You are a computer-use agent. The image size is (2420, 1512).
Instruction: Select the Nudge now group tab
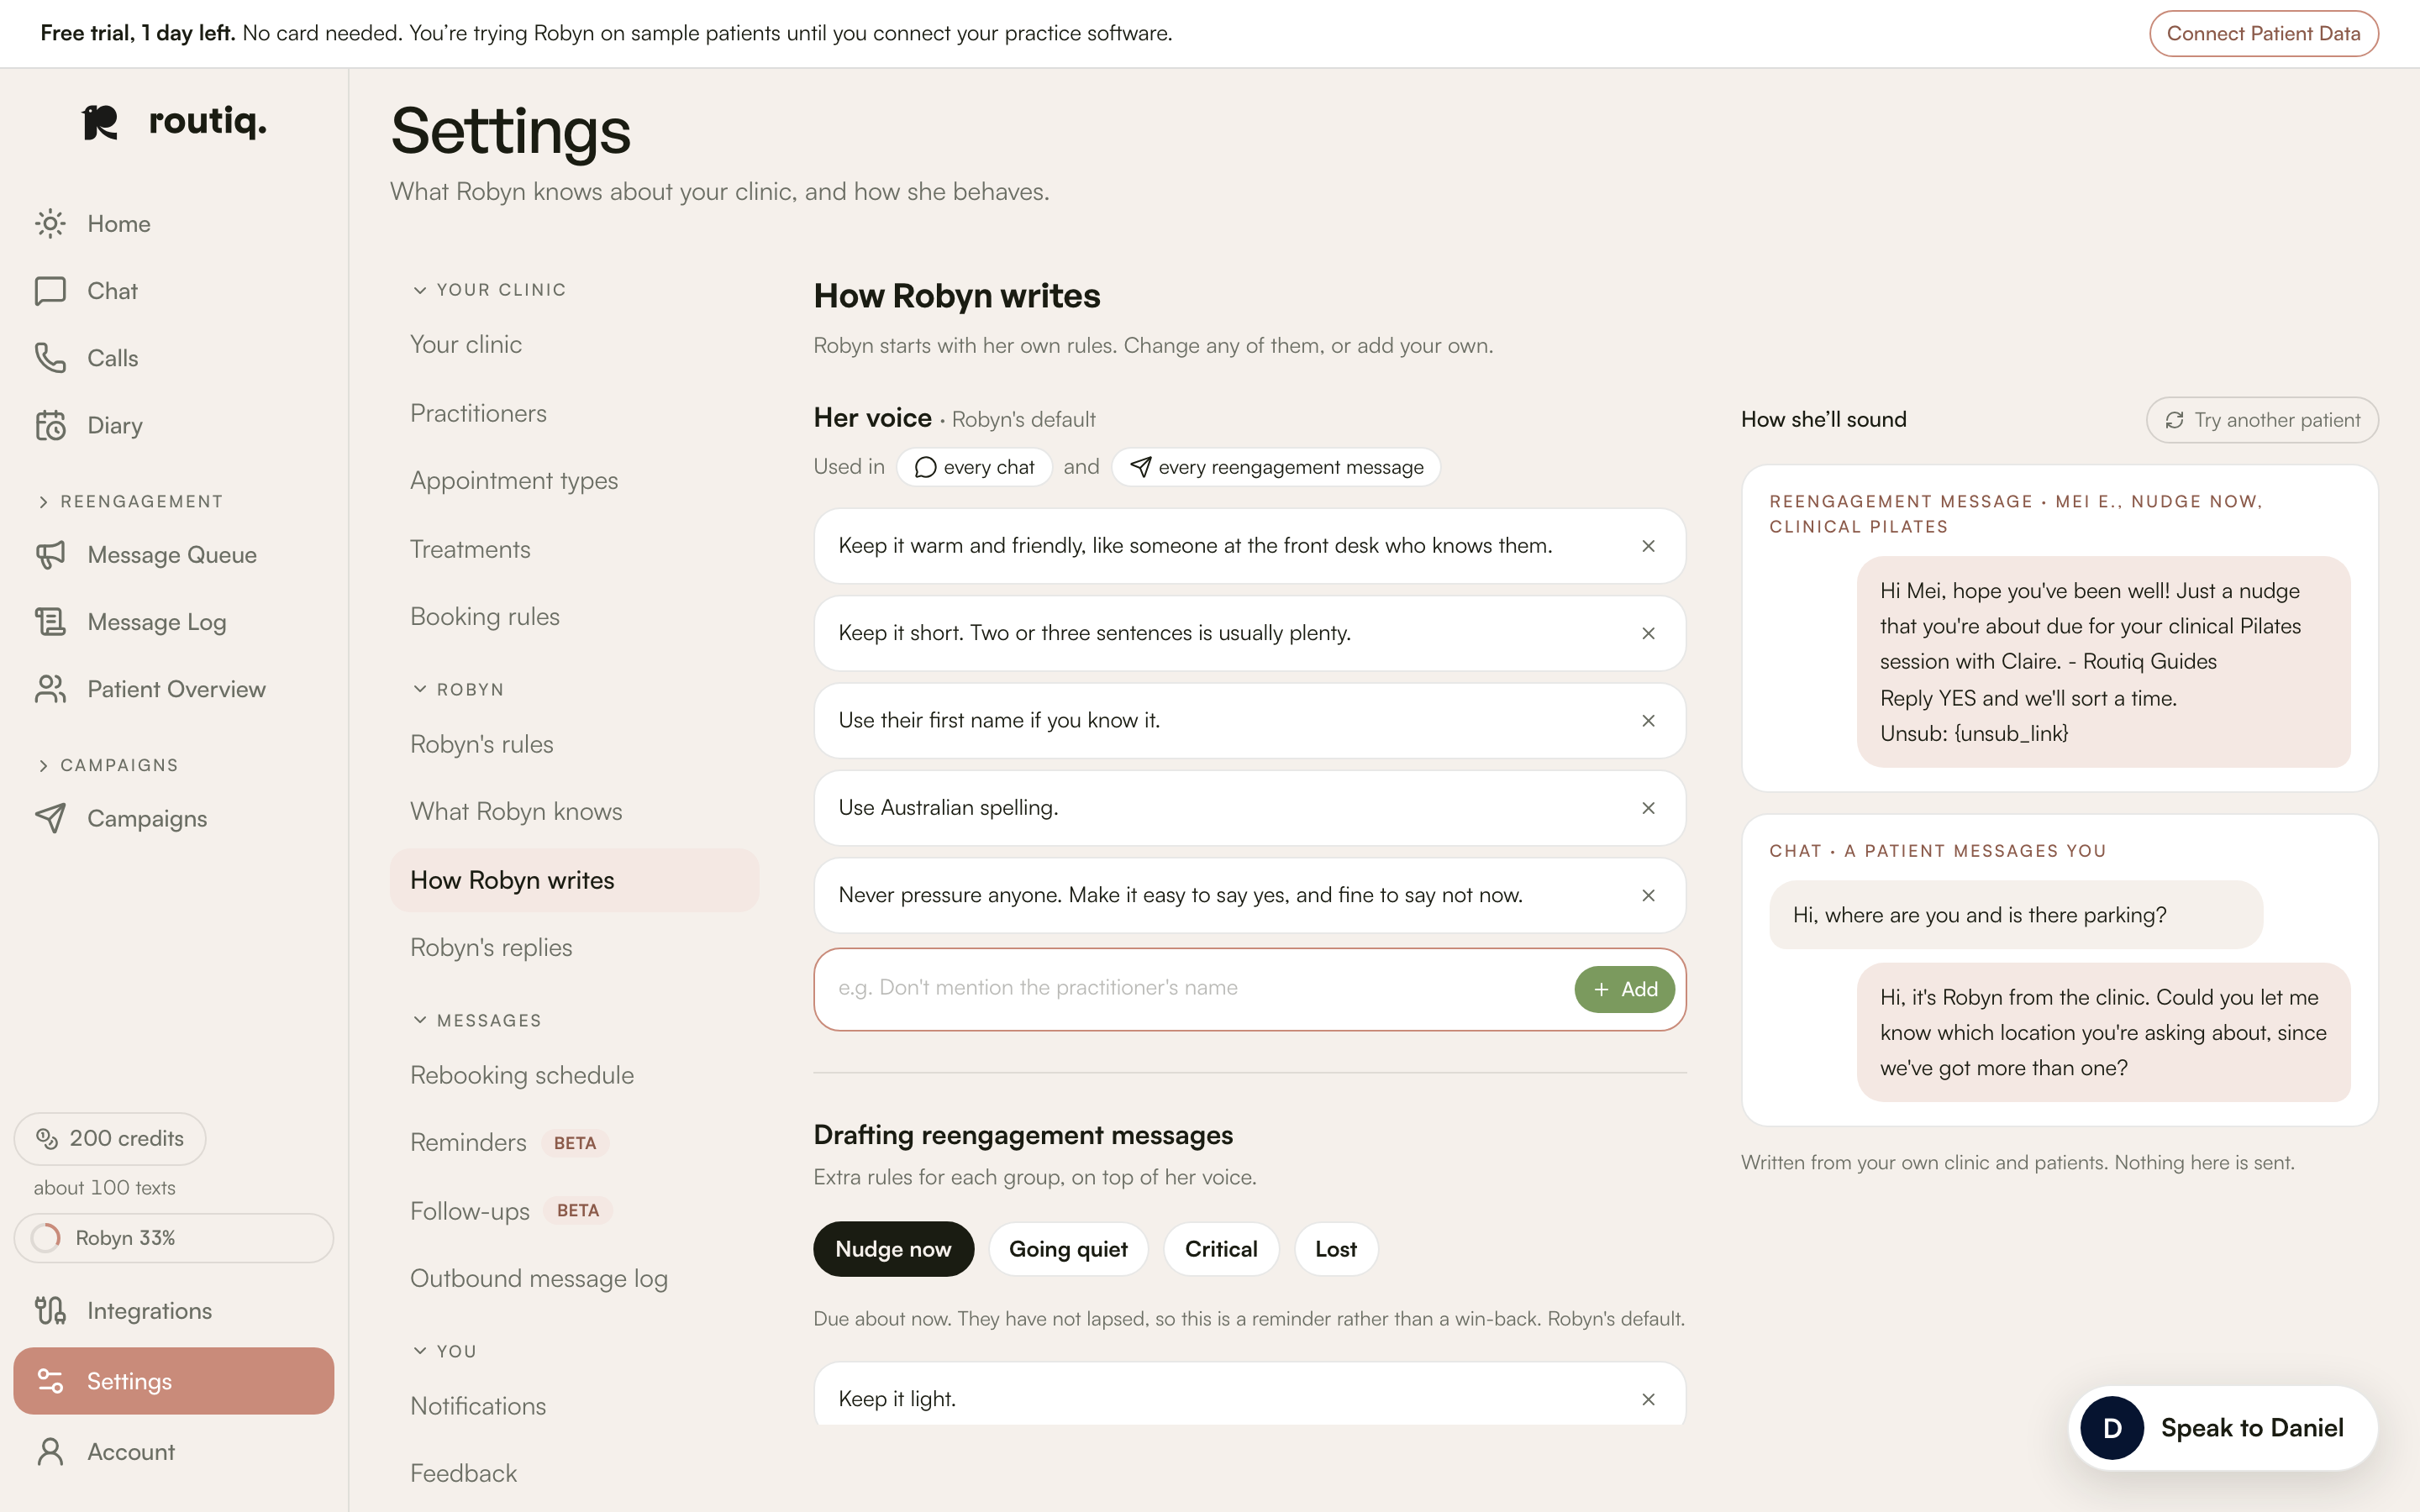(x=893, y=1249)
